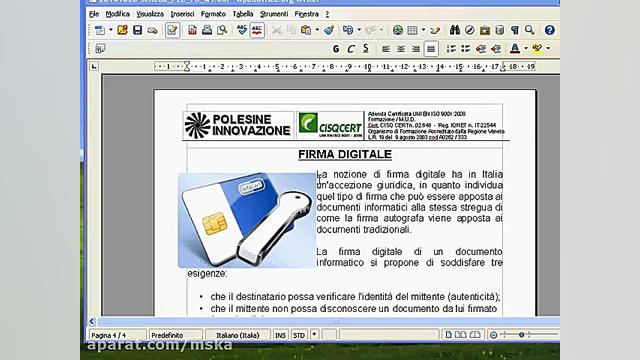Screen dimensions: 640x360
Task: Open the highlighting color dropdown
Action: pos(548,49)
